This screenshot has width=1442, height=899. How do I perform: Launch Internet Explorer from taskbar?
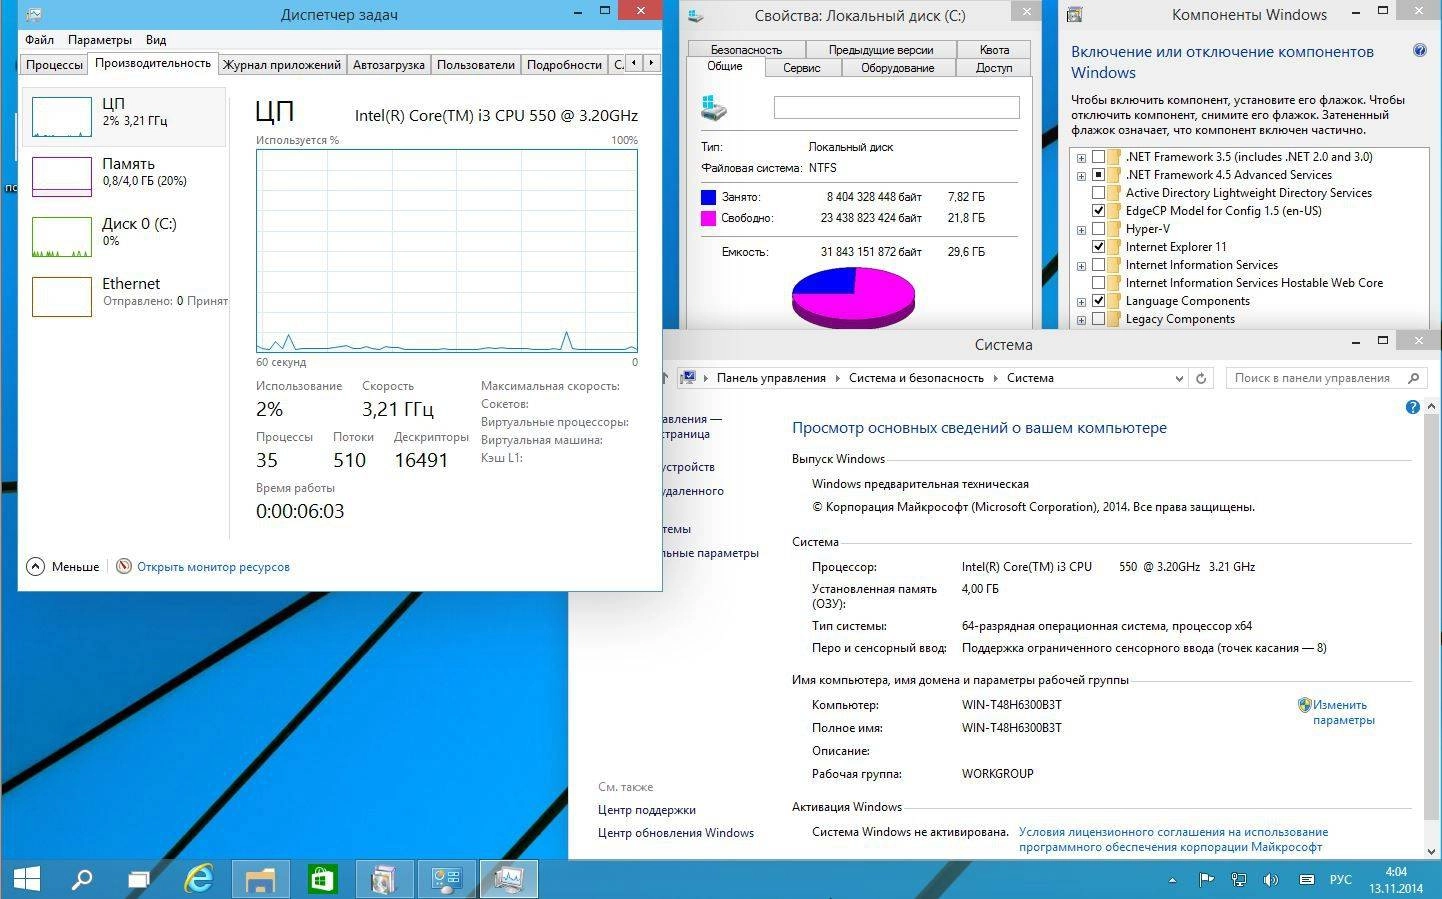[x=200, y=879]
